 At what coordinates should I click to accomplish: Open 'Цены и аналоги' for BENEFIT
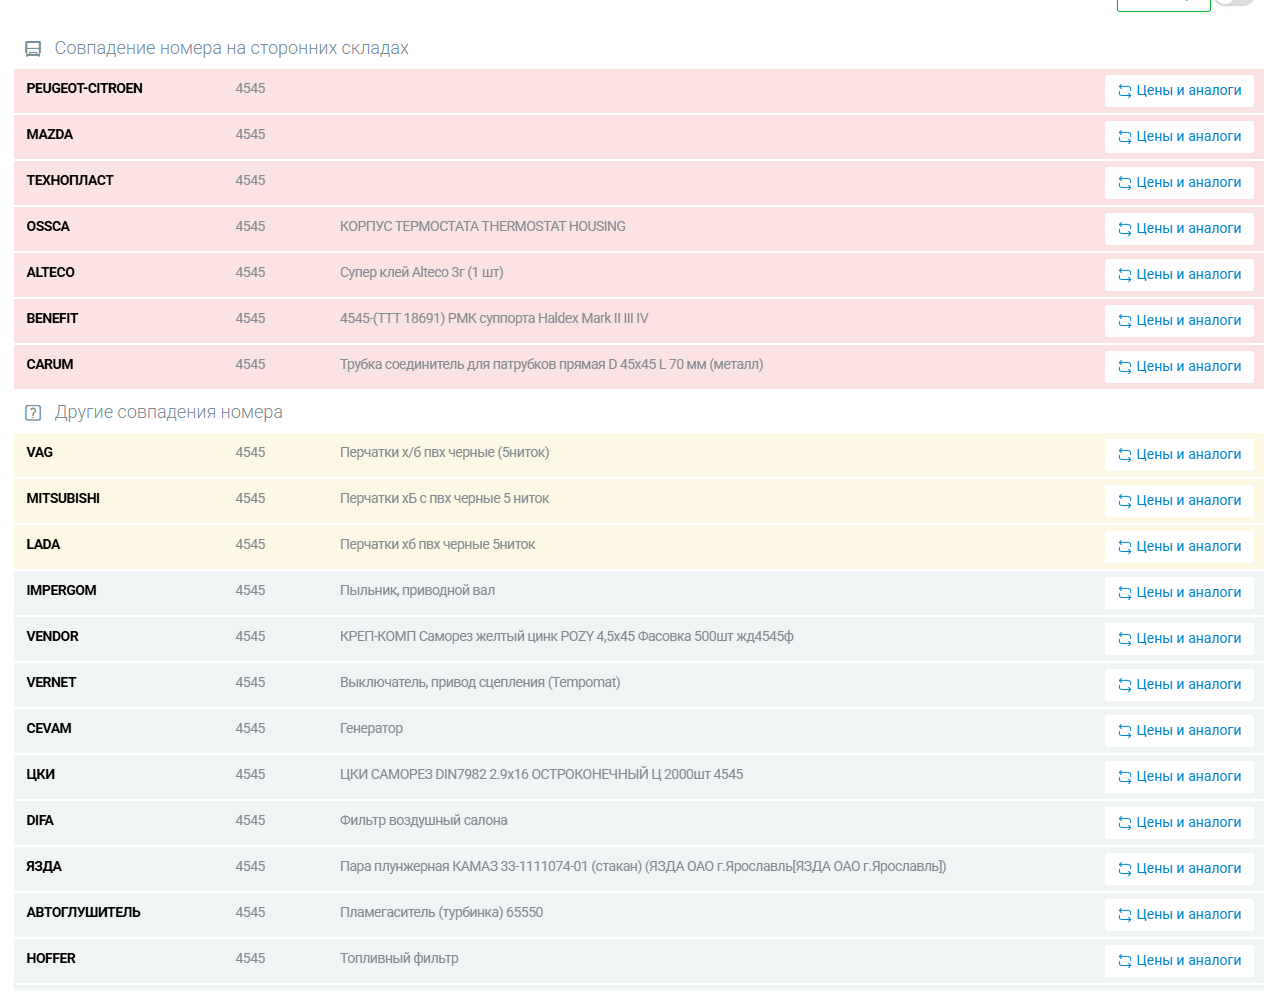point(1179,321)
